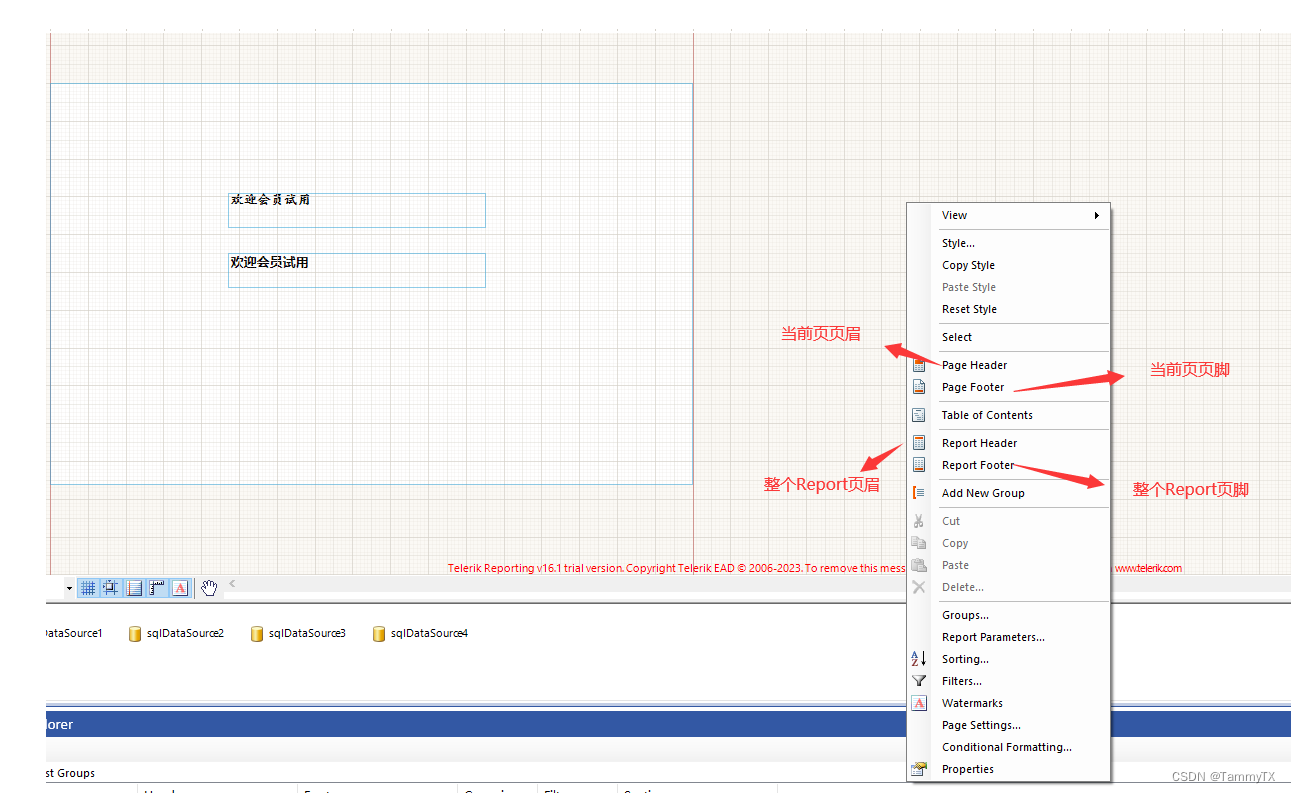The height and width of the screenshot is (793, 1291).
Task: Click the Paste clipboard icon in menu
Action: (x=919, y=565)
